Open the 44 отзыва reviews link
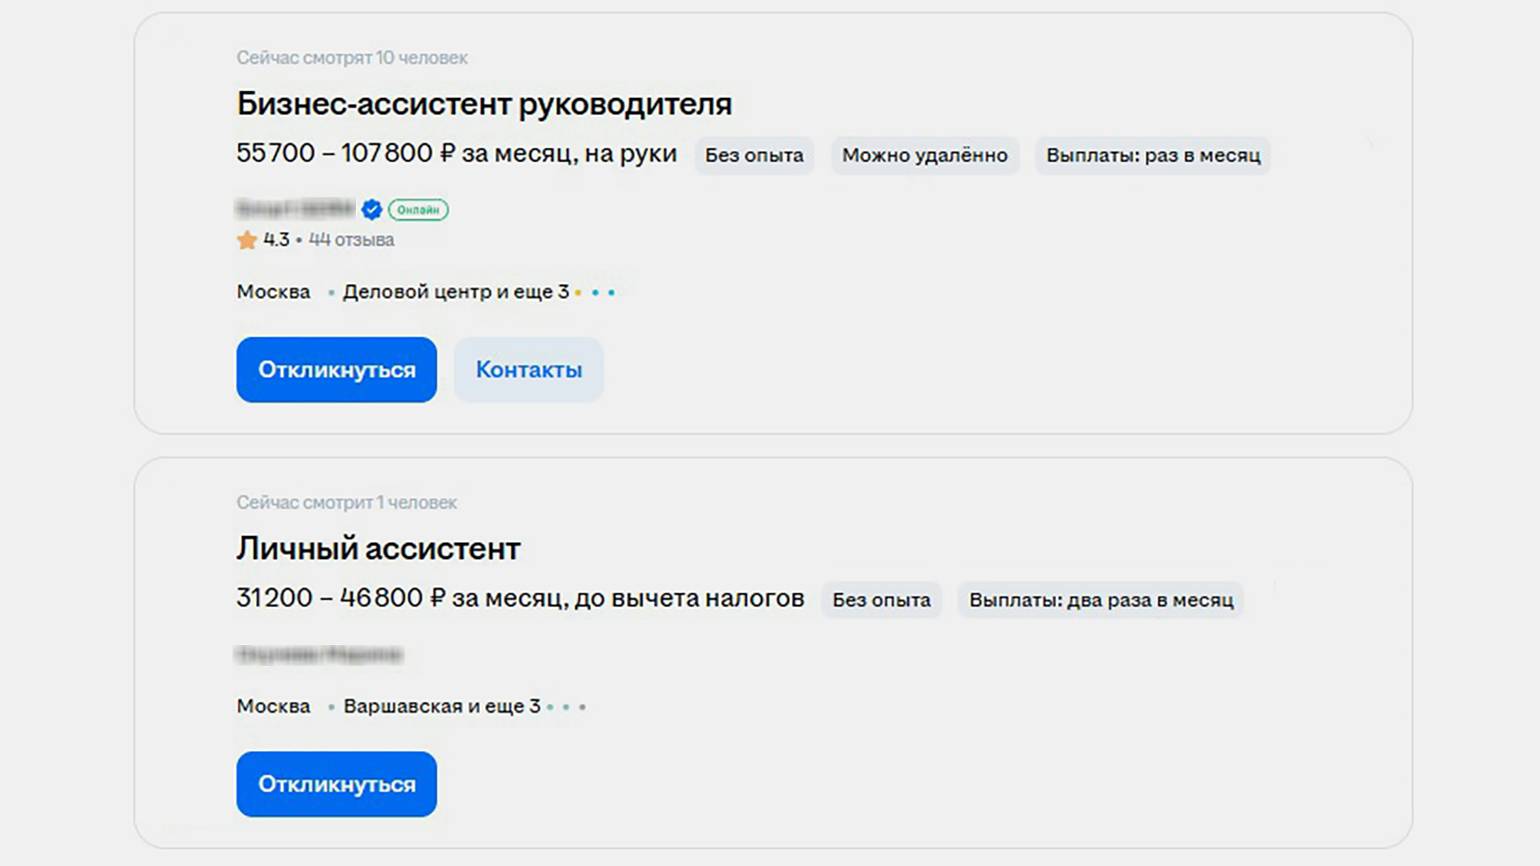 [x=351, y=240]
